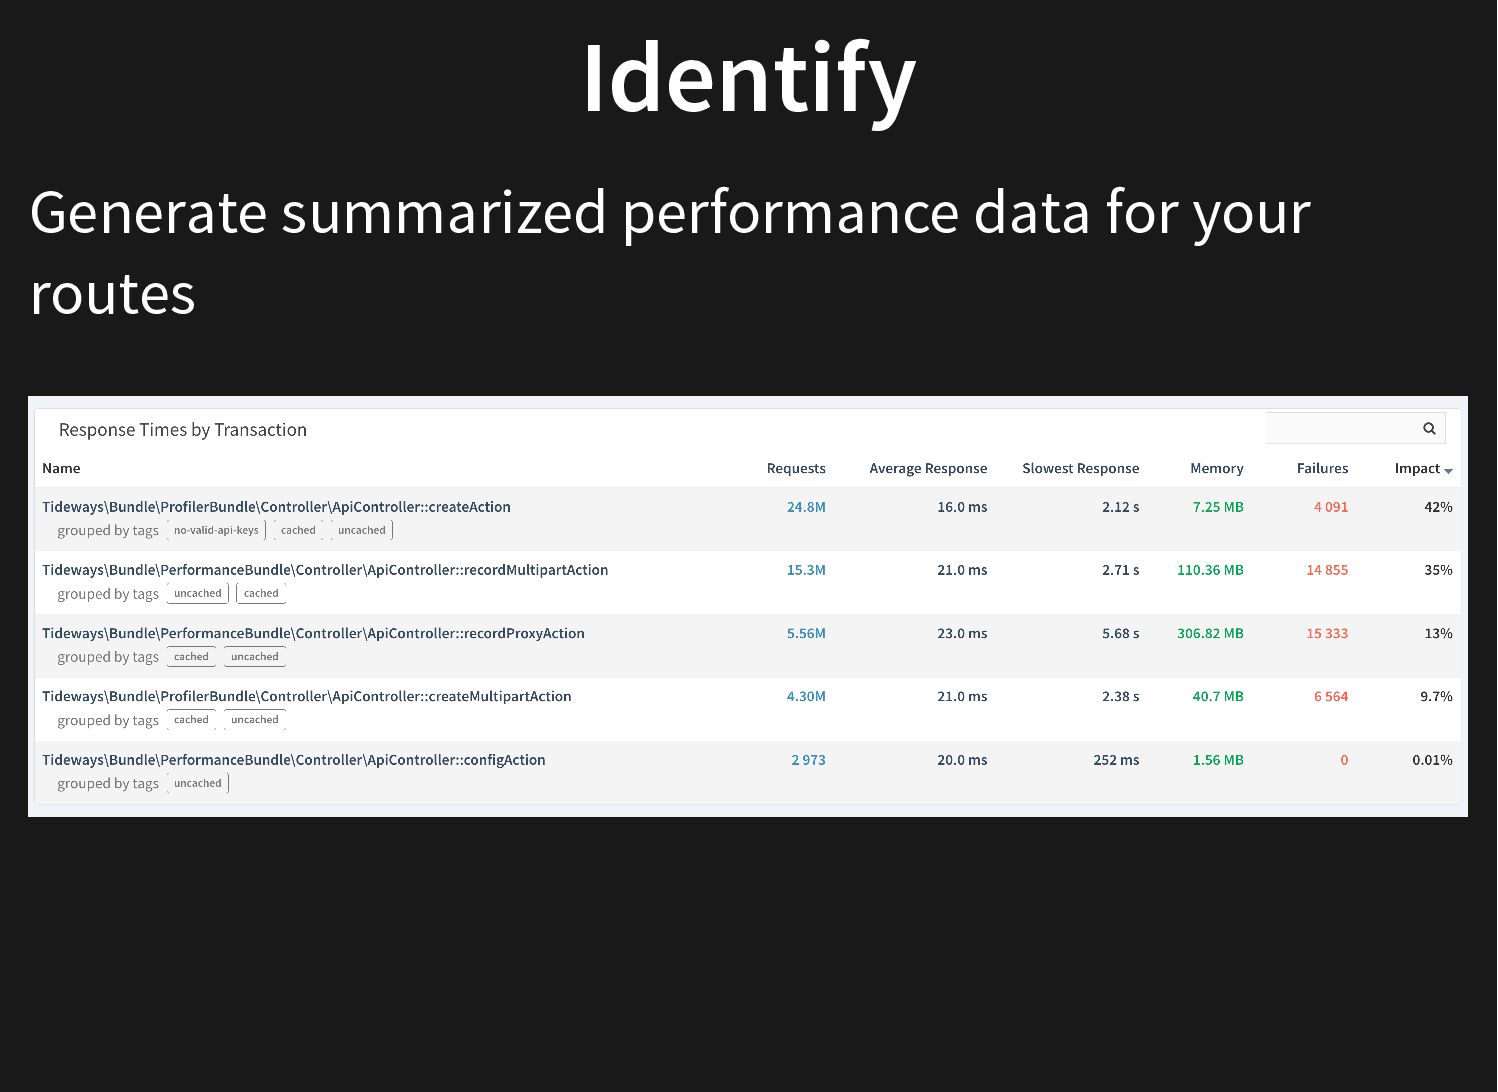Sort the table by Requests column
The height and width of the screenshot is (1092, 1498).
796,468
